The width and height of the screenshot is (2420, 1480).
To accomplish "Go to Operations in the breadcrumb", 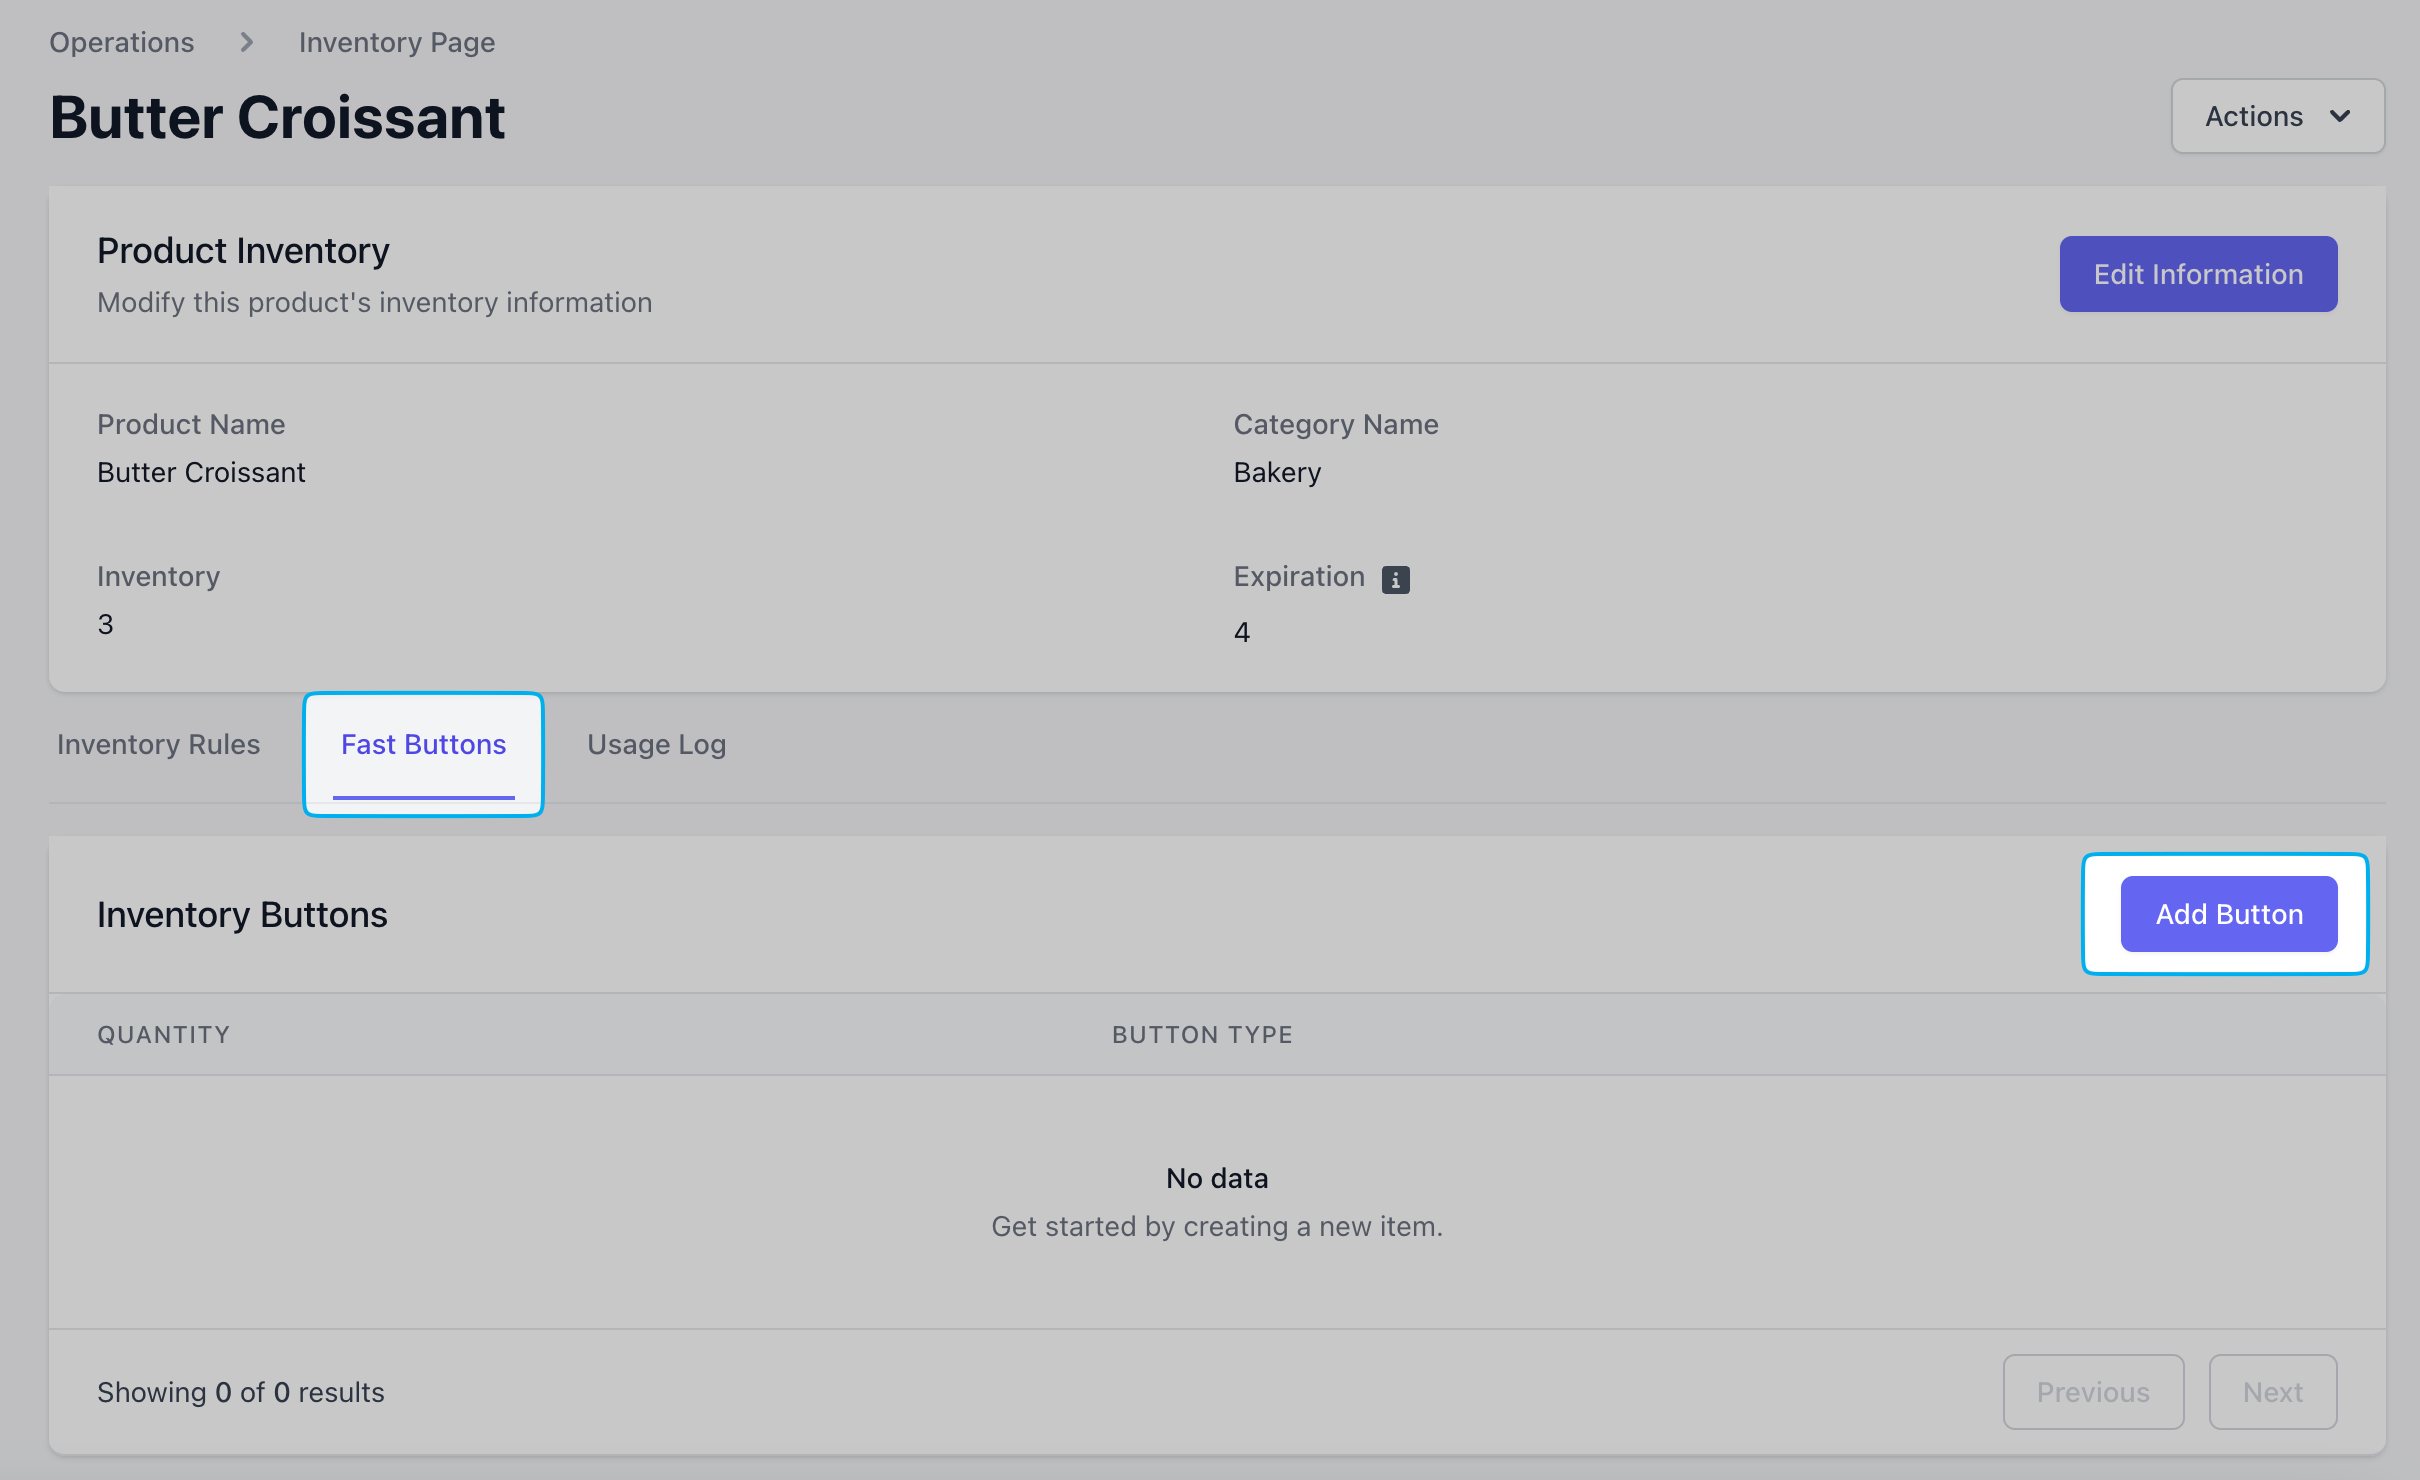I will coord(122,42).
